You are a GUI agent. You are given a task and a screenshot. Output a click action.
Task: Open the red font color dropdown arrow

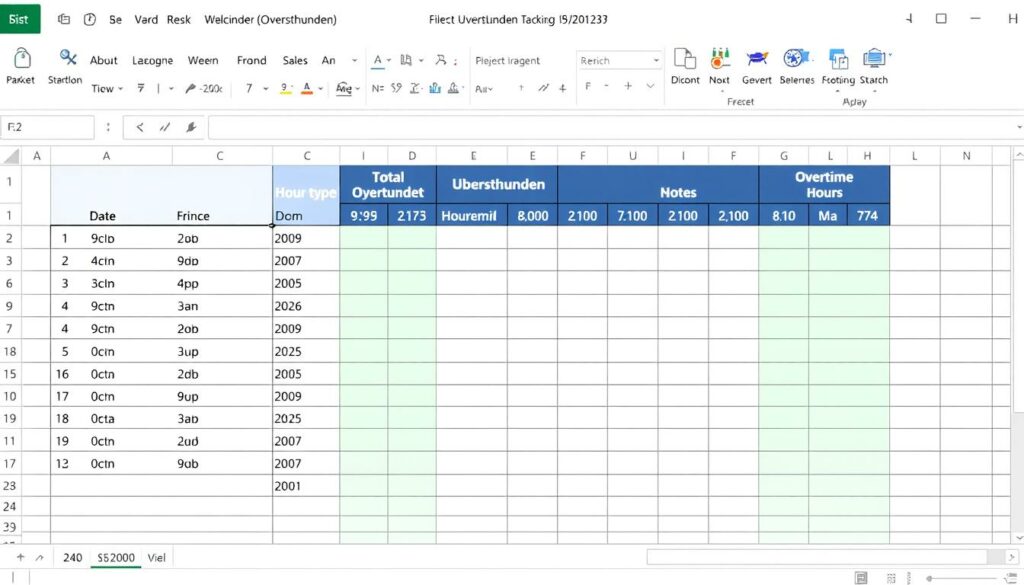pos(321,89)
